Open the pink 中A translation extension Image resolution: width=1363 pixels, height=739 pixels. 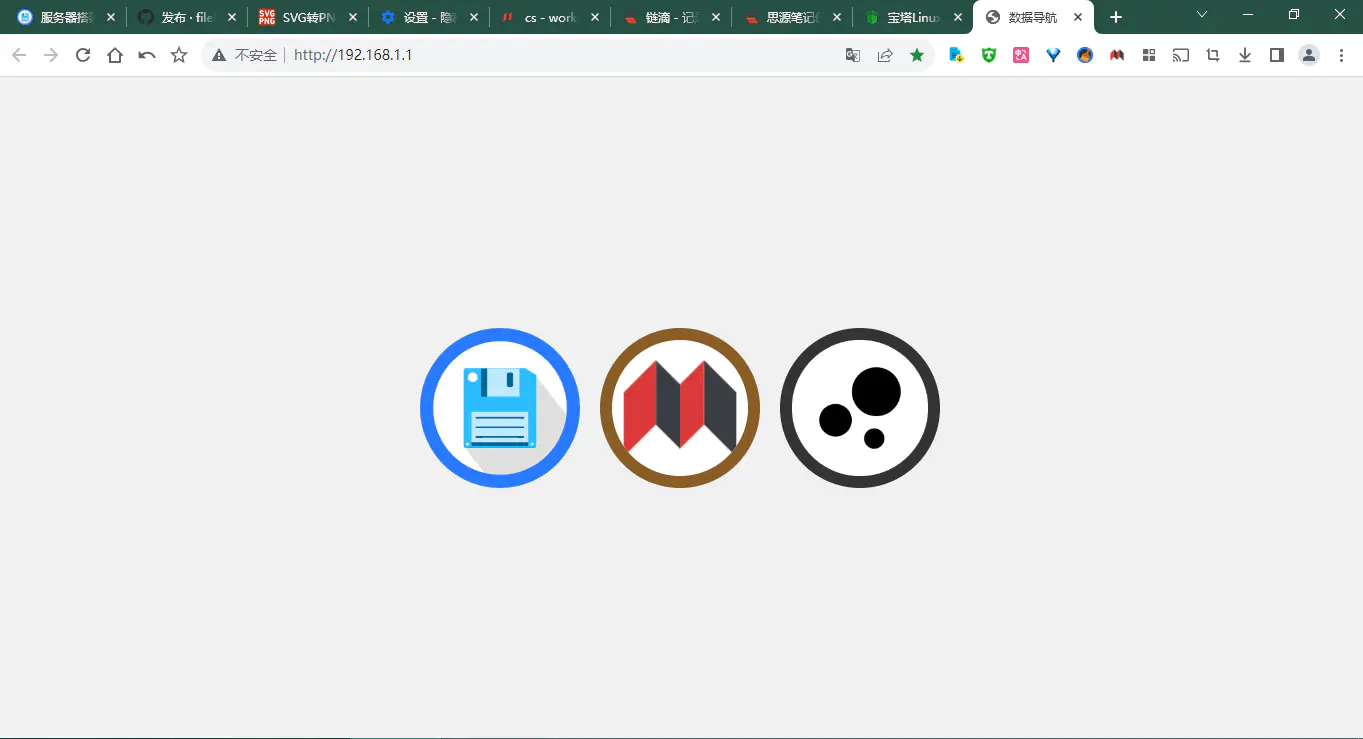[1021, 55]
